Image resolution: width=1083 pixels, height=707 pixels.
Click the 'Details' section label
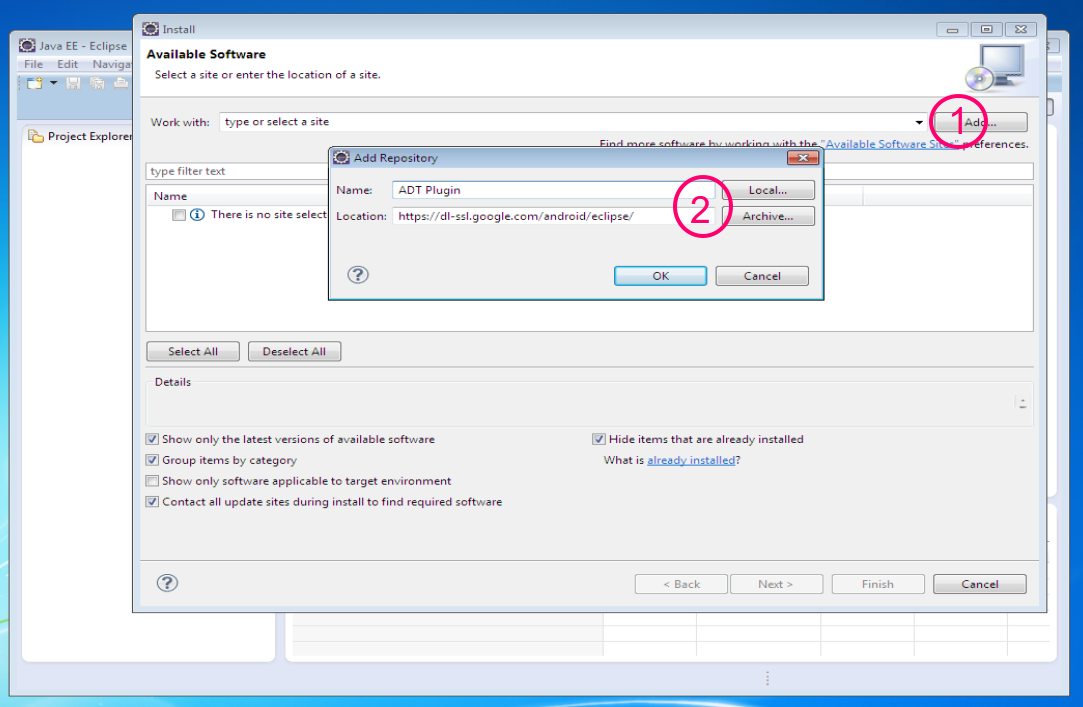(173, 382)
